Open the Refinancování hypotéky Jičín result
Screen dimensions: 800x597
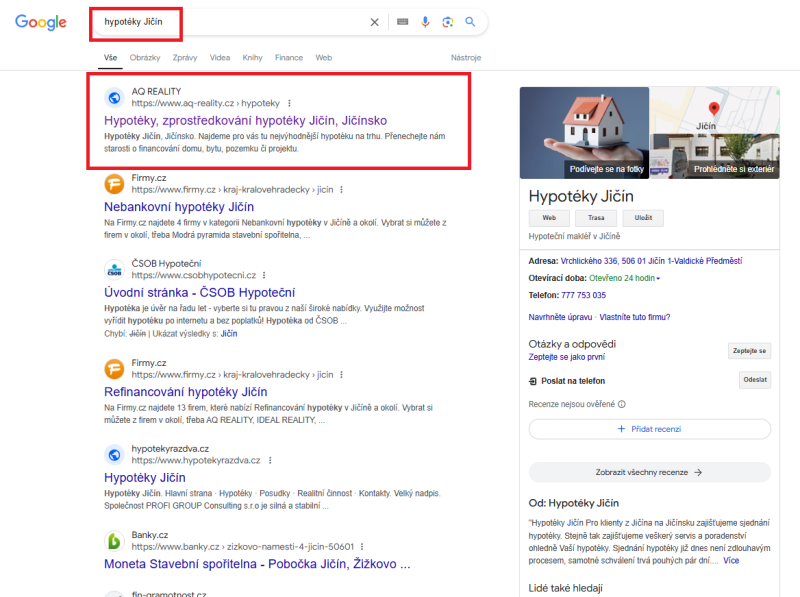[x=186, y=392]
